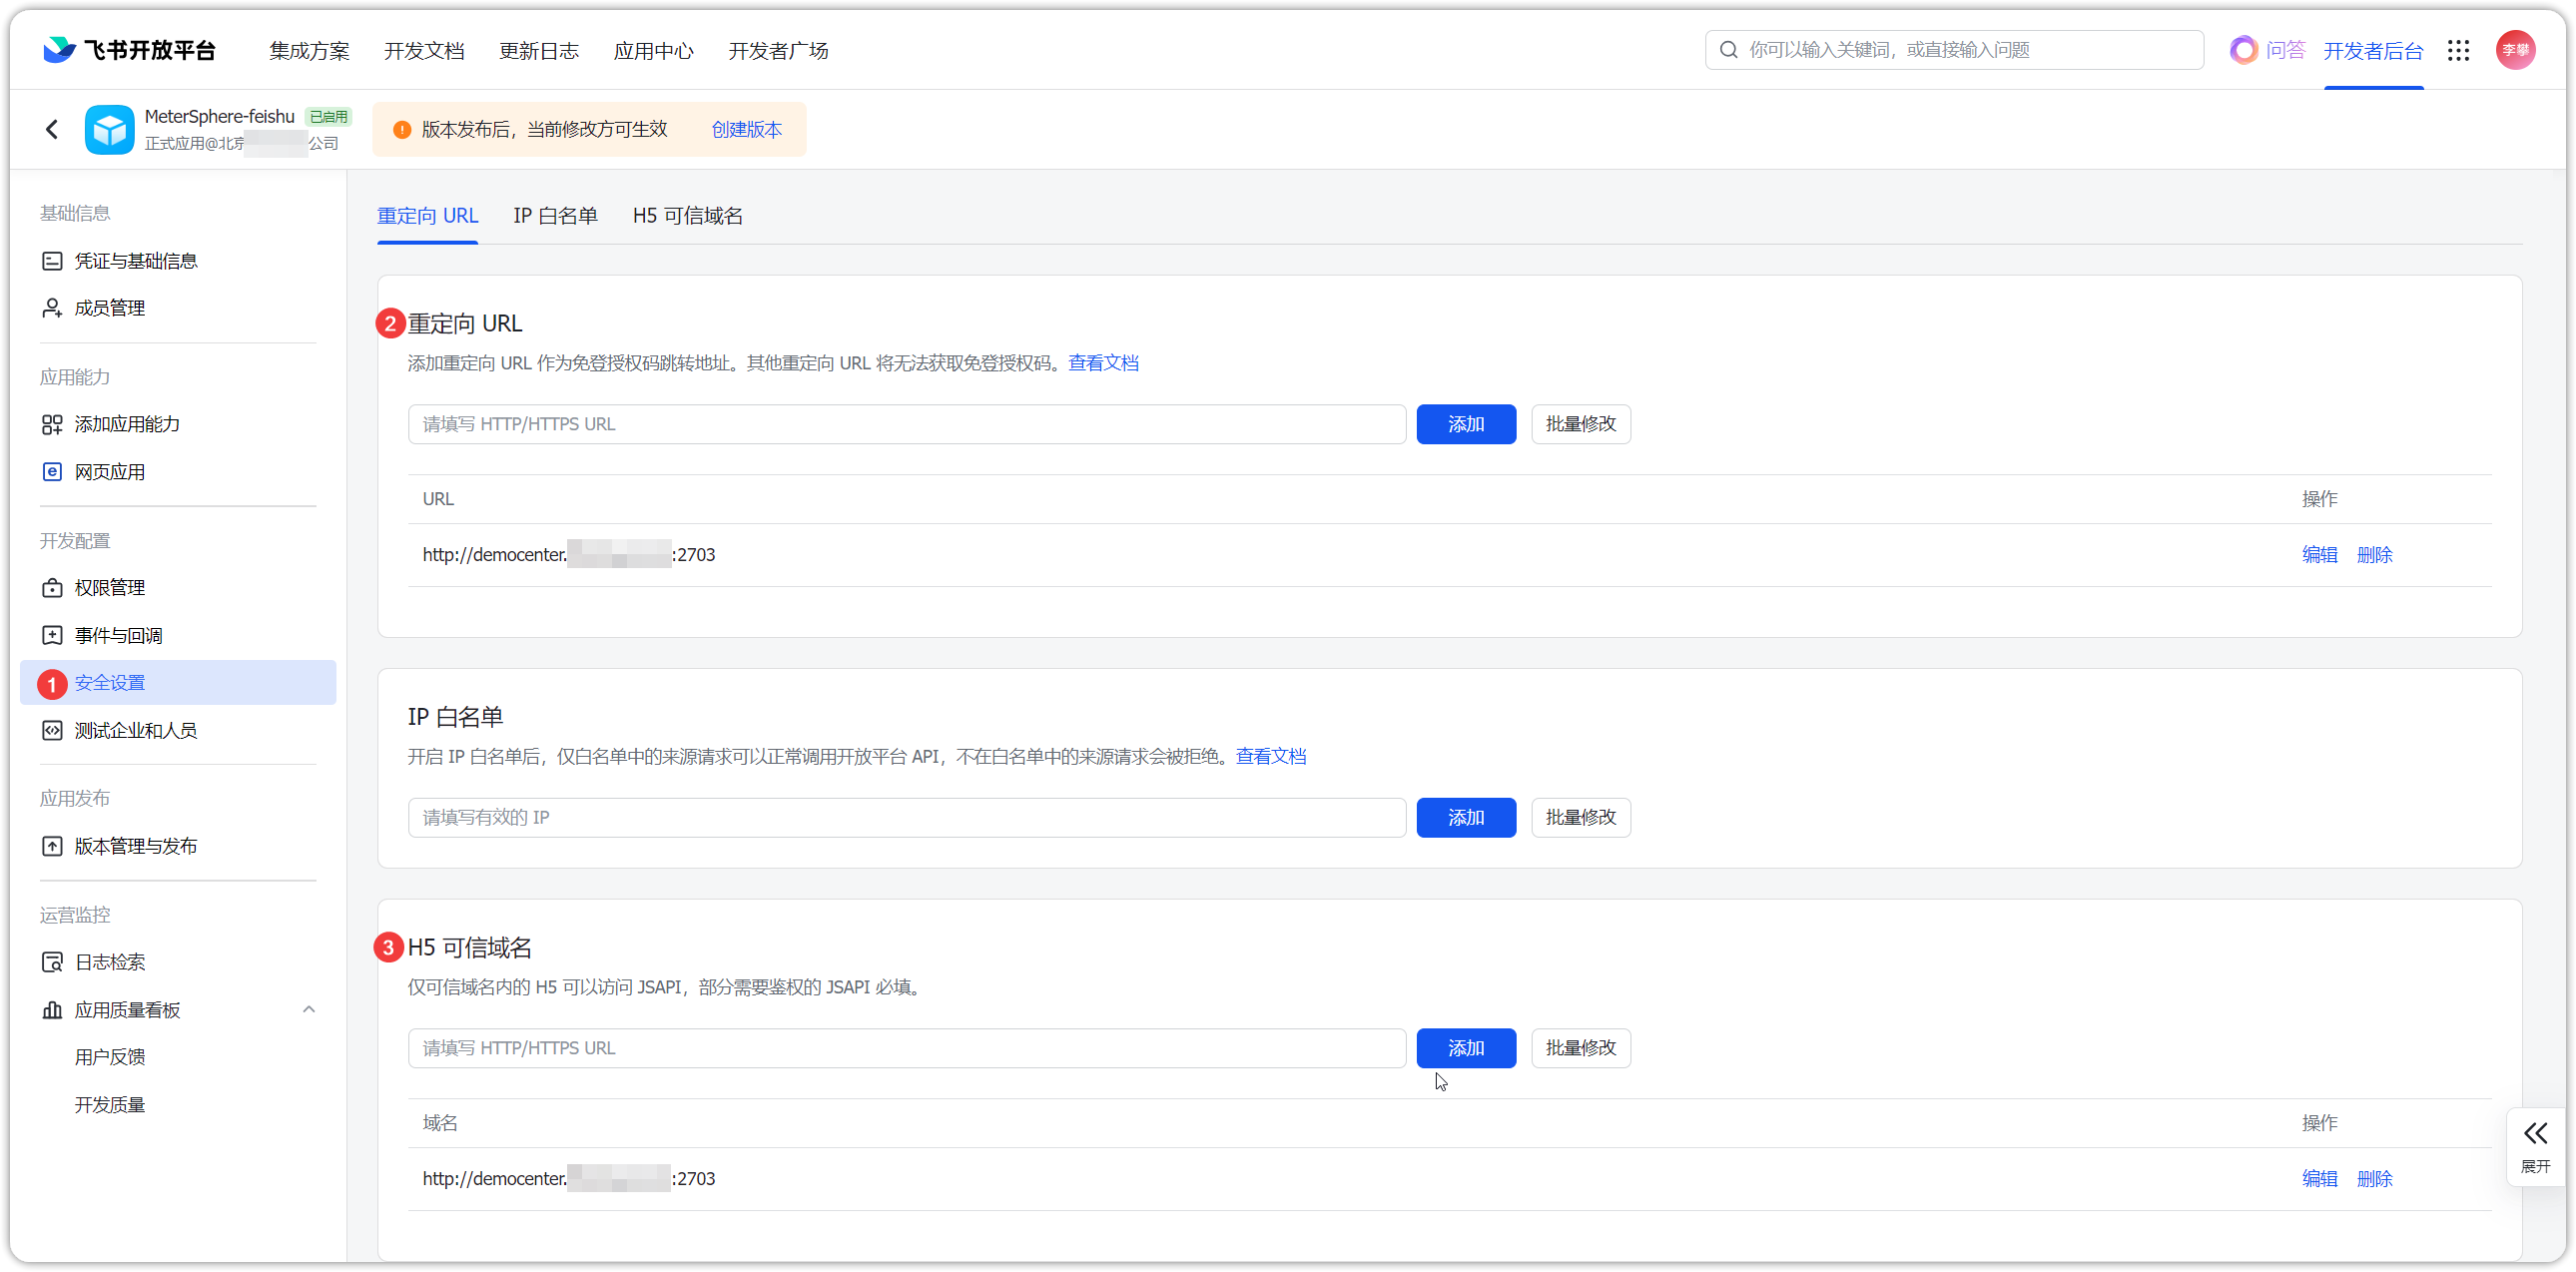Image resolution: width=2576 pixels, height=1272 pixels.
Task: Go back using the left arrow icon
Action: 52,129
